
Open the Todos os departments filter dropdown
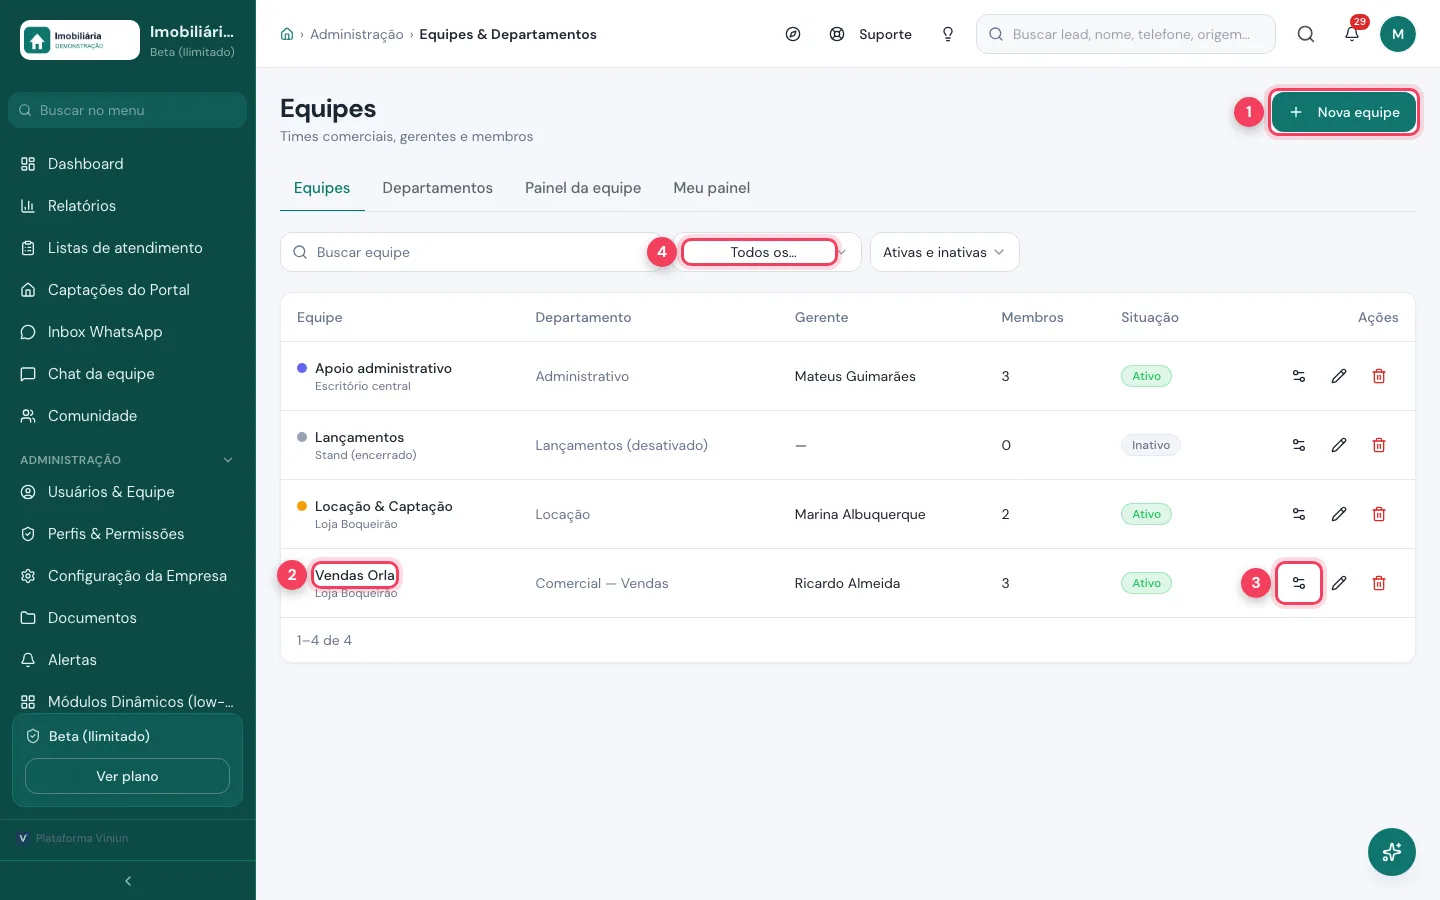click(x=768, y=252)
